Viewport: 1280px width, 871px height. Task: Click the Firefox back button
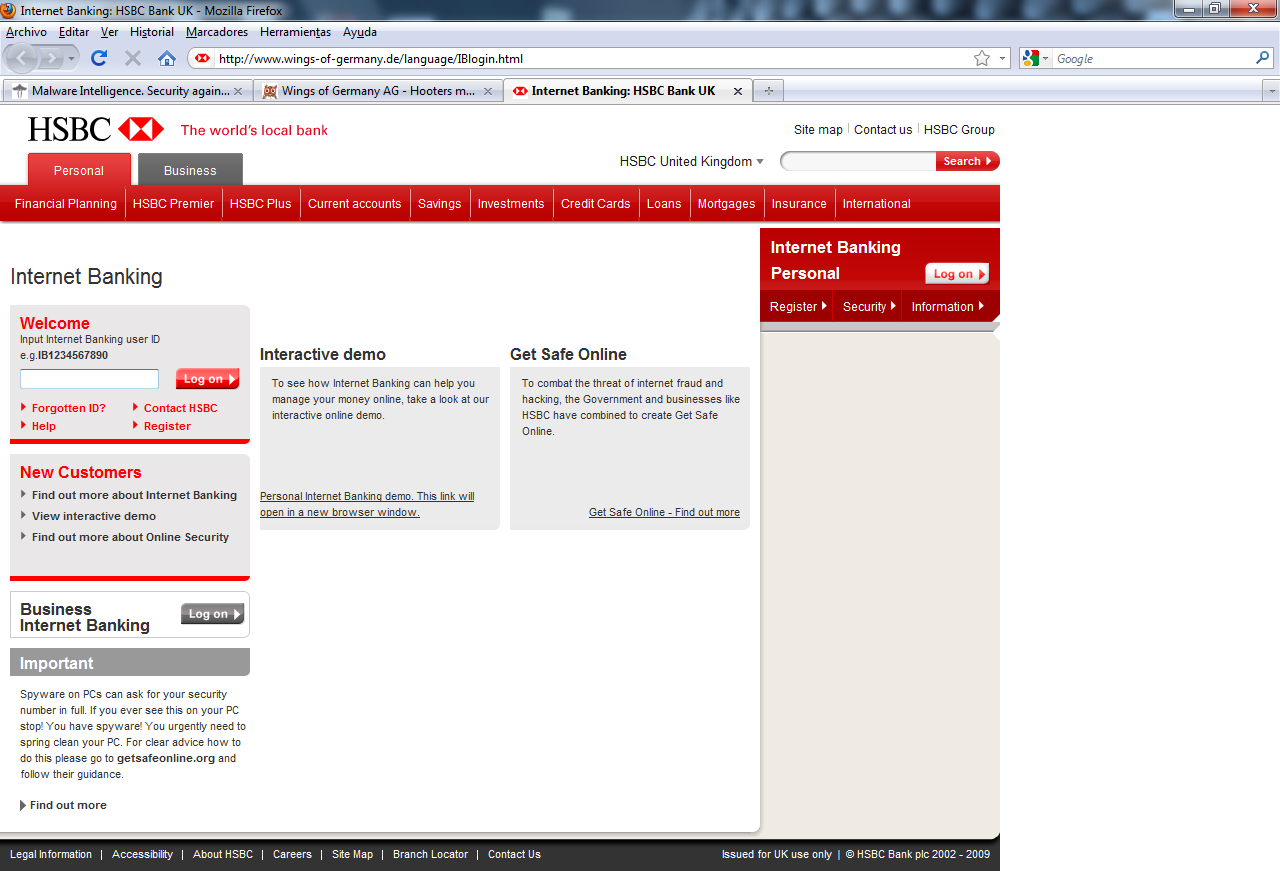coord(22,58)
